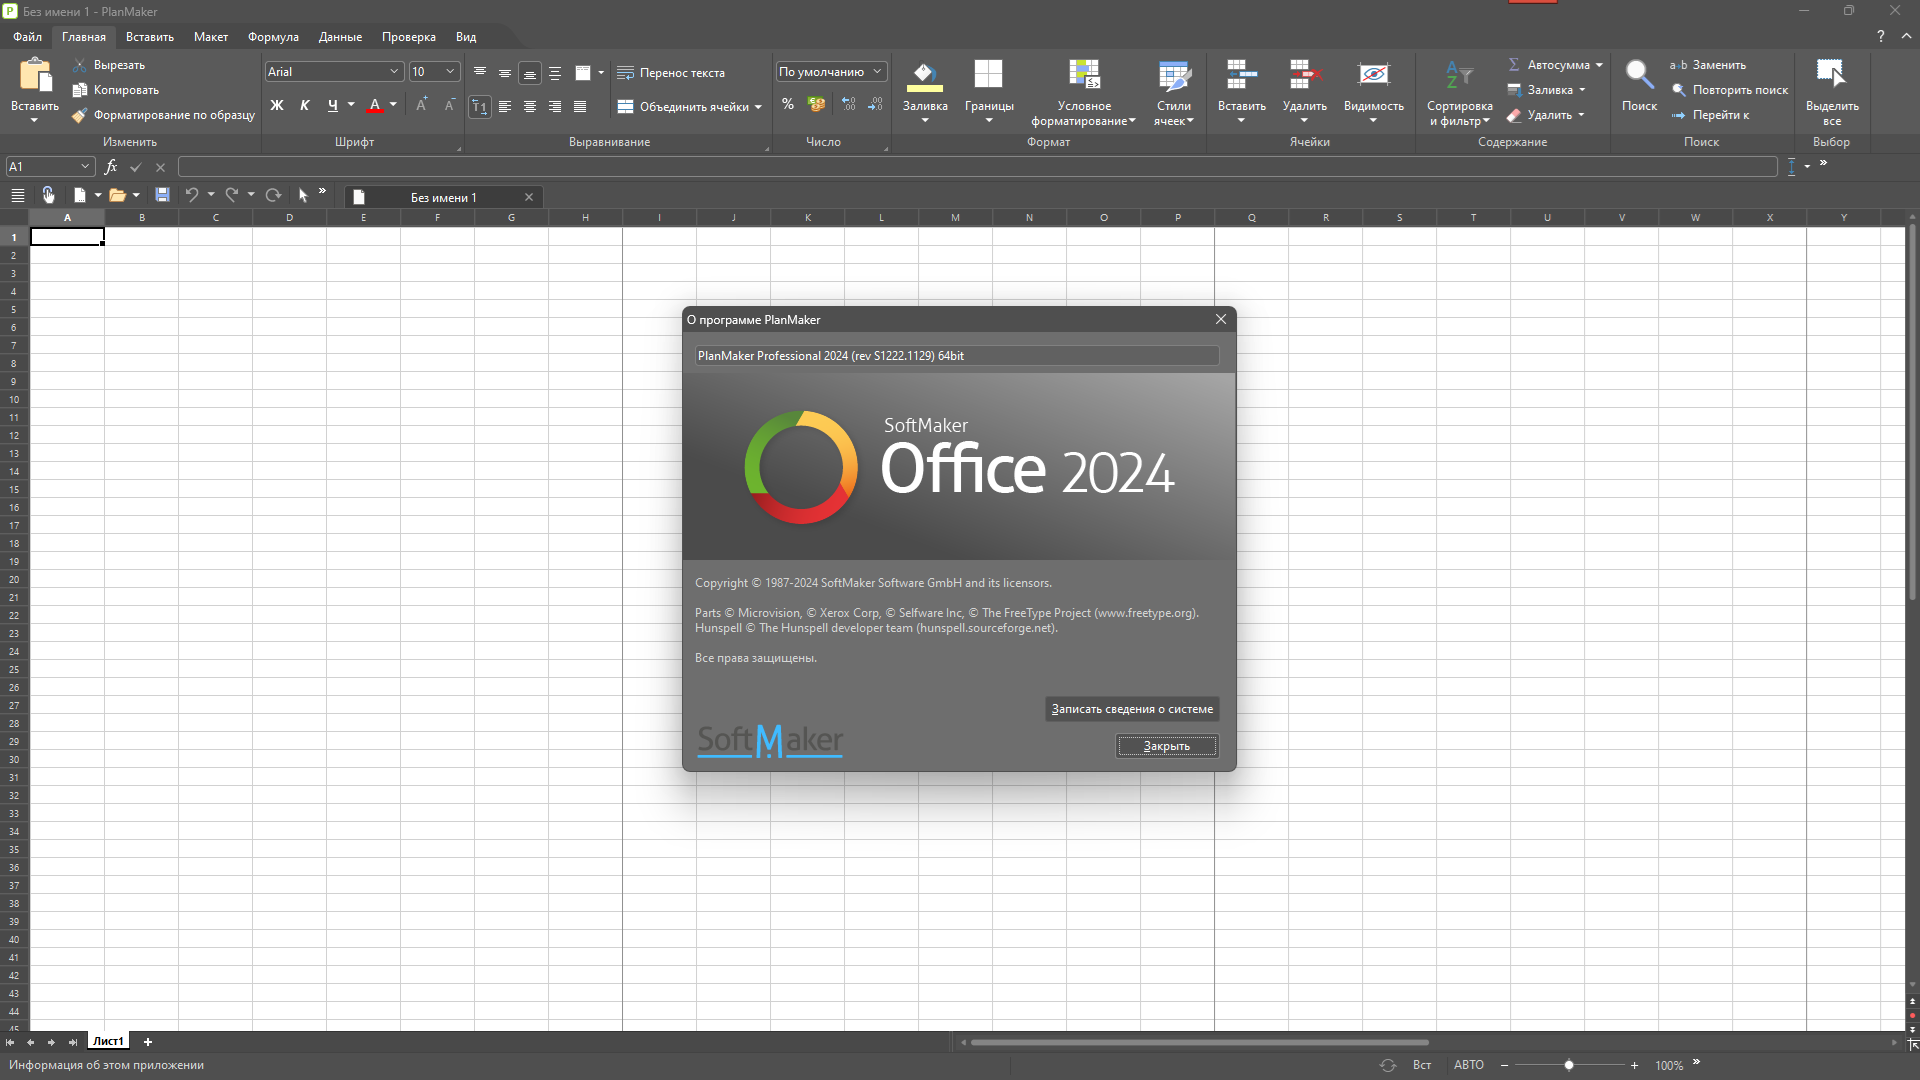The width and height of the screenshot is (1920, 1080).
Task: Open the Arial font name dropdown
Action: coord(393,72)
